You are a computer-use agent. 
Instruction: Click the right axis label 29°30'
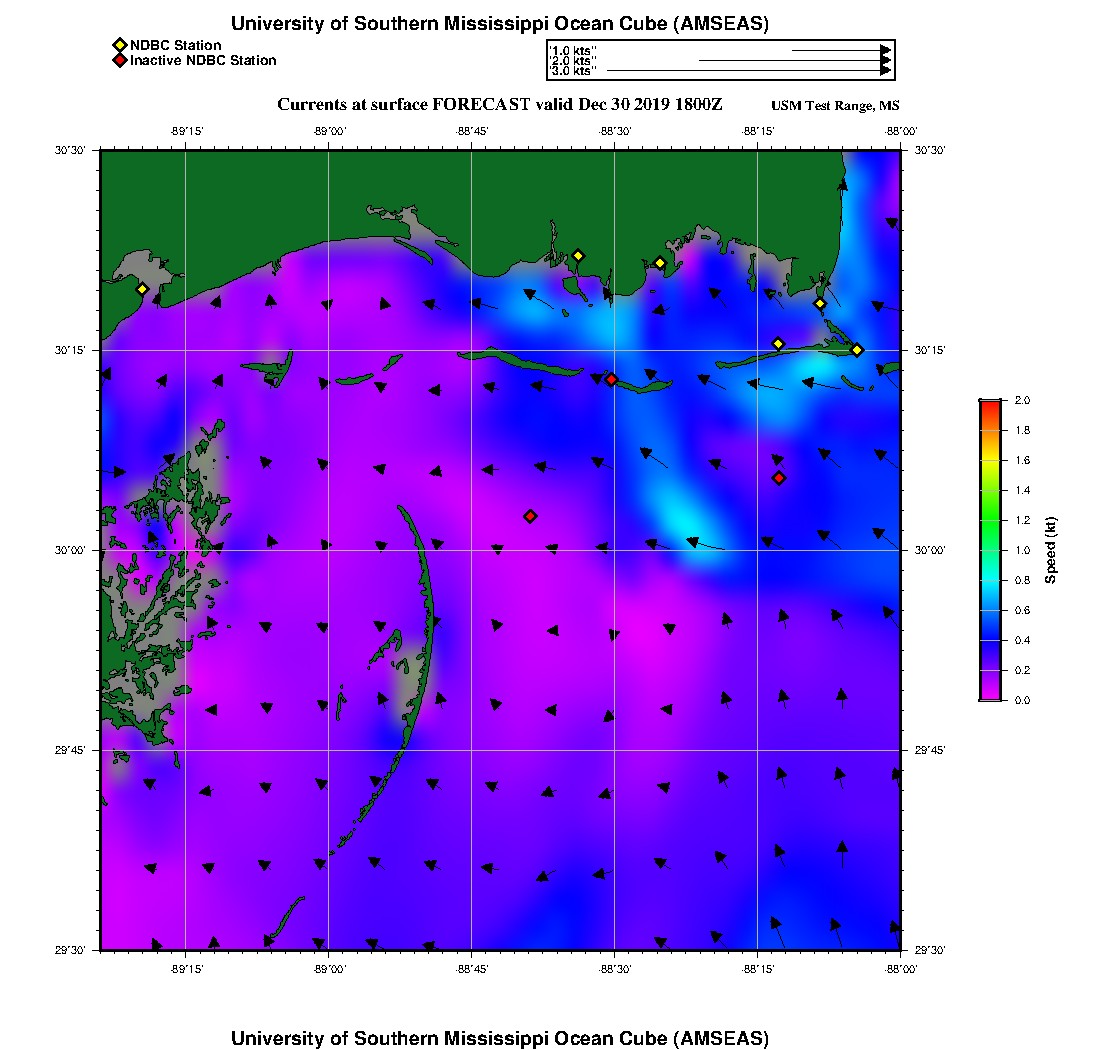tap(930, 950)
